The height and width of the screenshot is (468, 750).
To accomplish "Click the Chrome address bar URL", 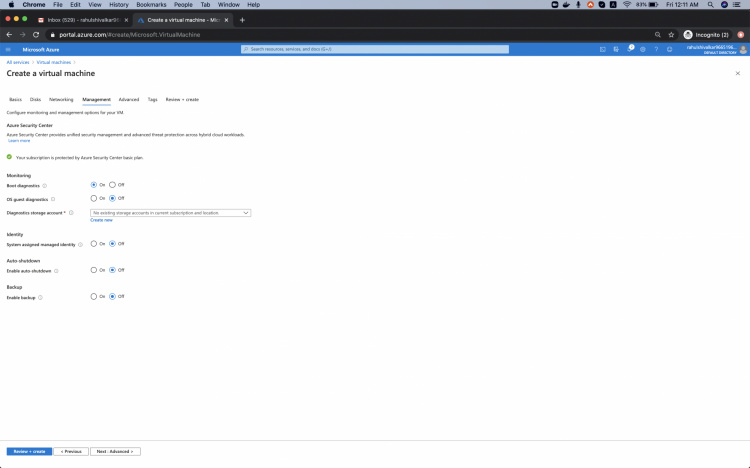I will pyautogui.click(x=130, y=34).
